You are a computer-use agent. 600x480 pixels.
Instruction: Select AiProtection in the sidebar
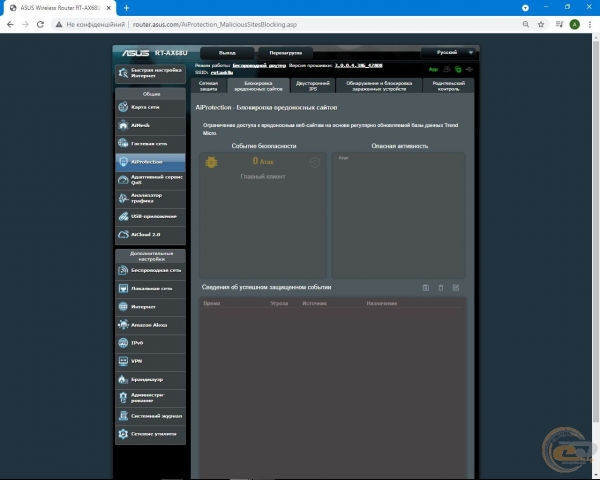(x=150, y=162)
